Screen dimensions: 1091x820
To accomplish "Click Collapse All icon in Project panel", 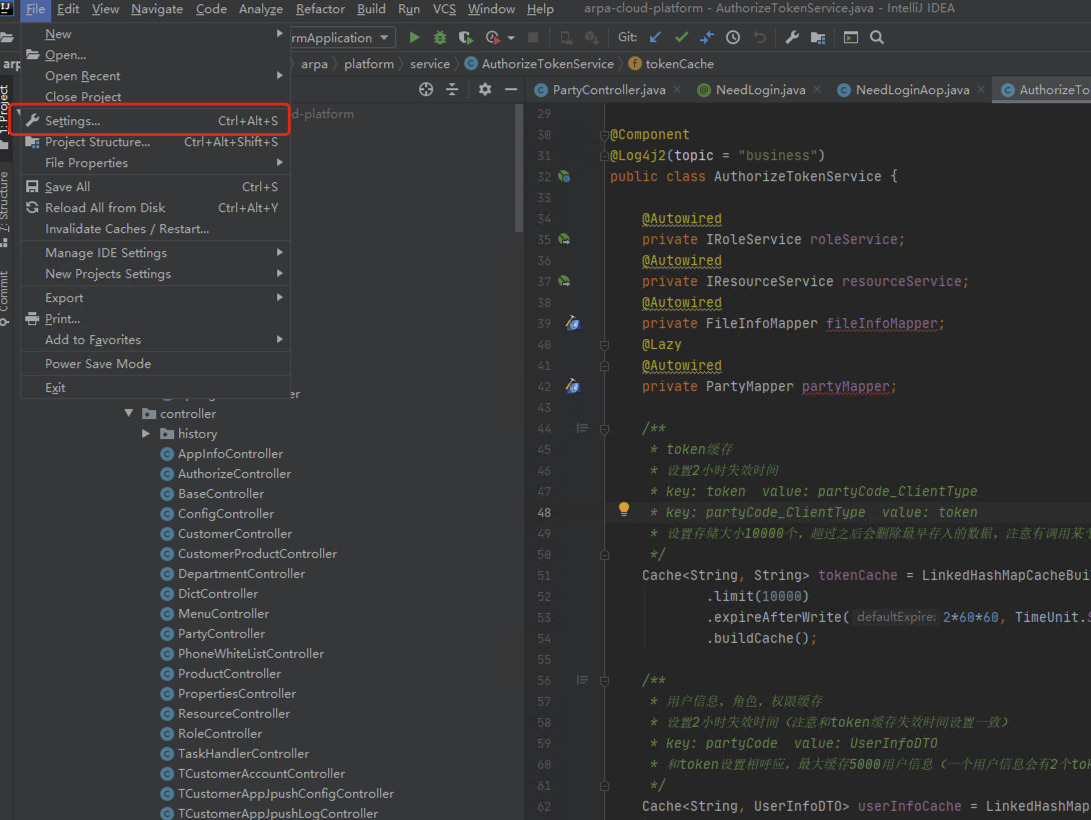I will tap(452, 89).
